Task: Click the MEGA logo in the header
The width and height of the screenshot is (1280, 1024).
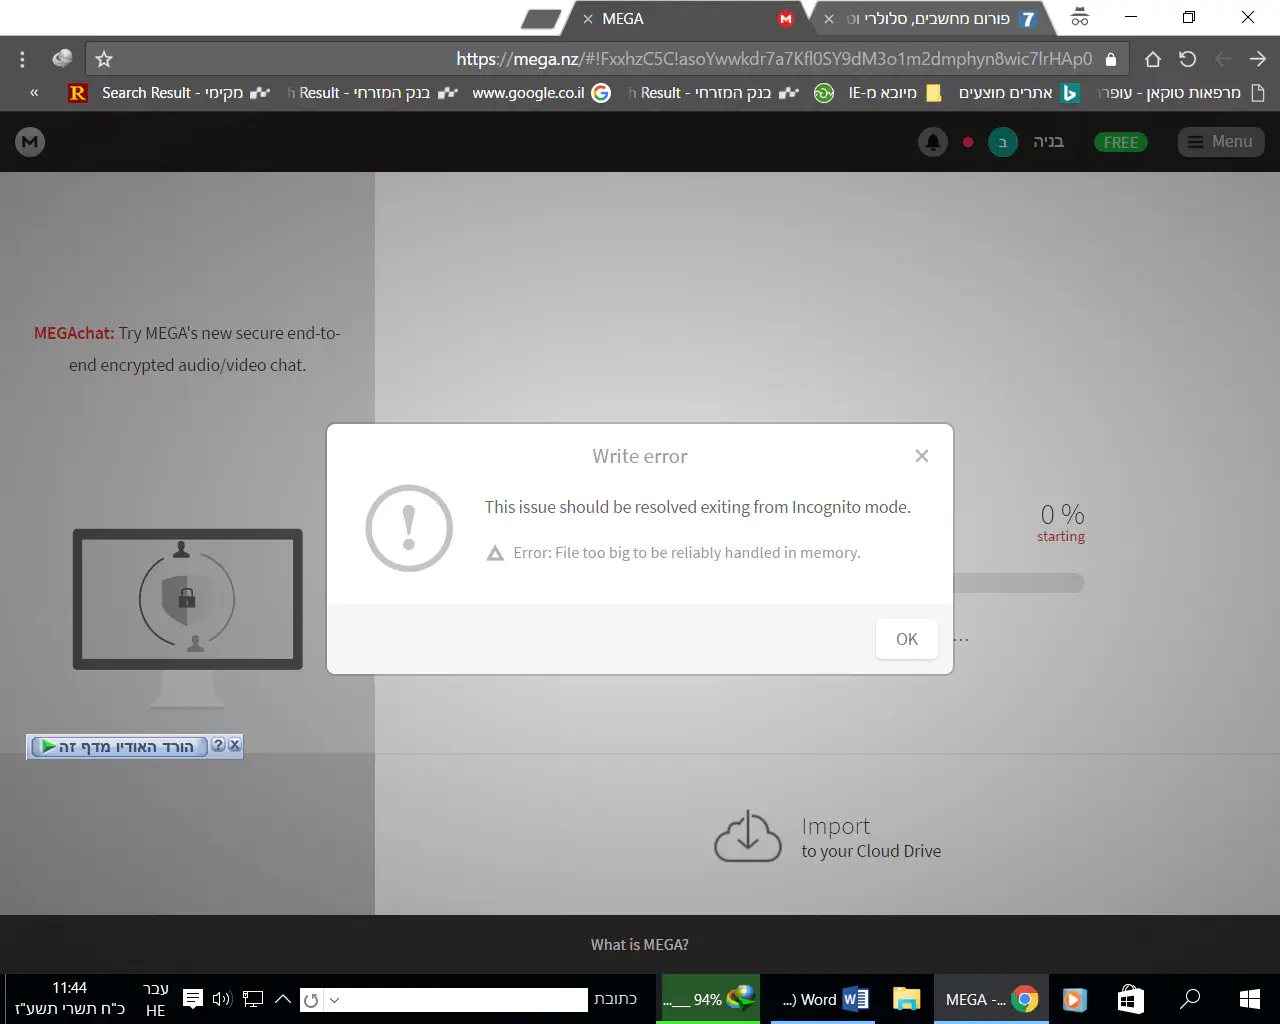Action: [30, 142]
